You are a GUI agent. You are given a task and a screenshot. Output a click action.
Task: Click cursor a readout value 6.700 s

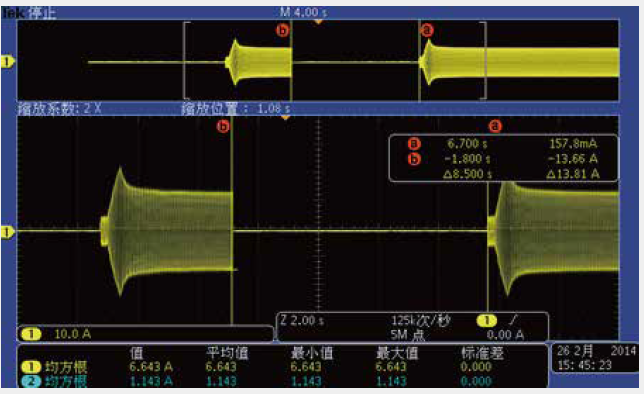click(467, 144)
